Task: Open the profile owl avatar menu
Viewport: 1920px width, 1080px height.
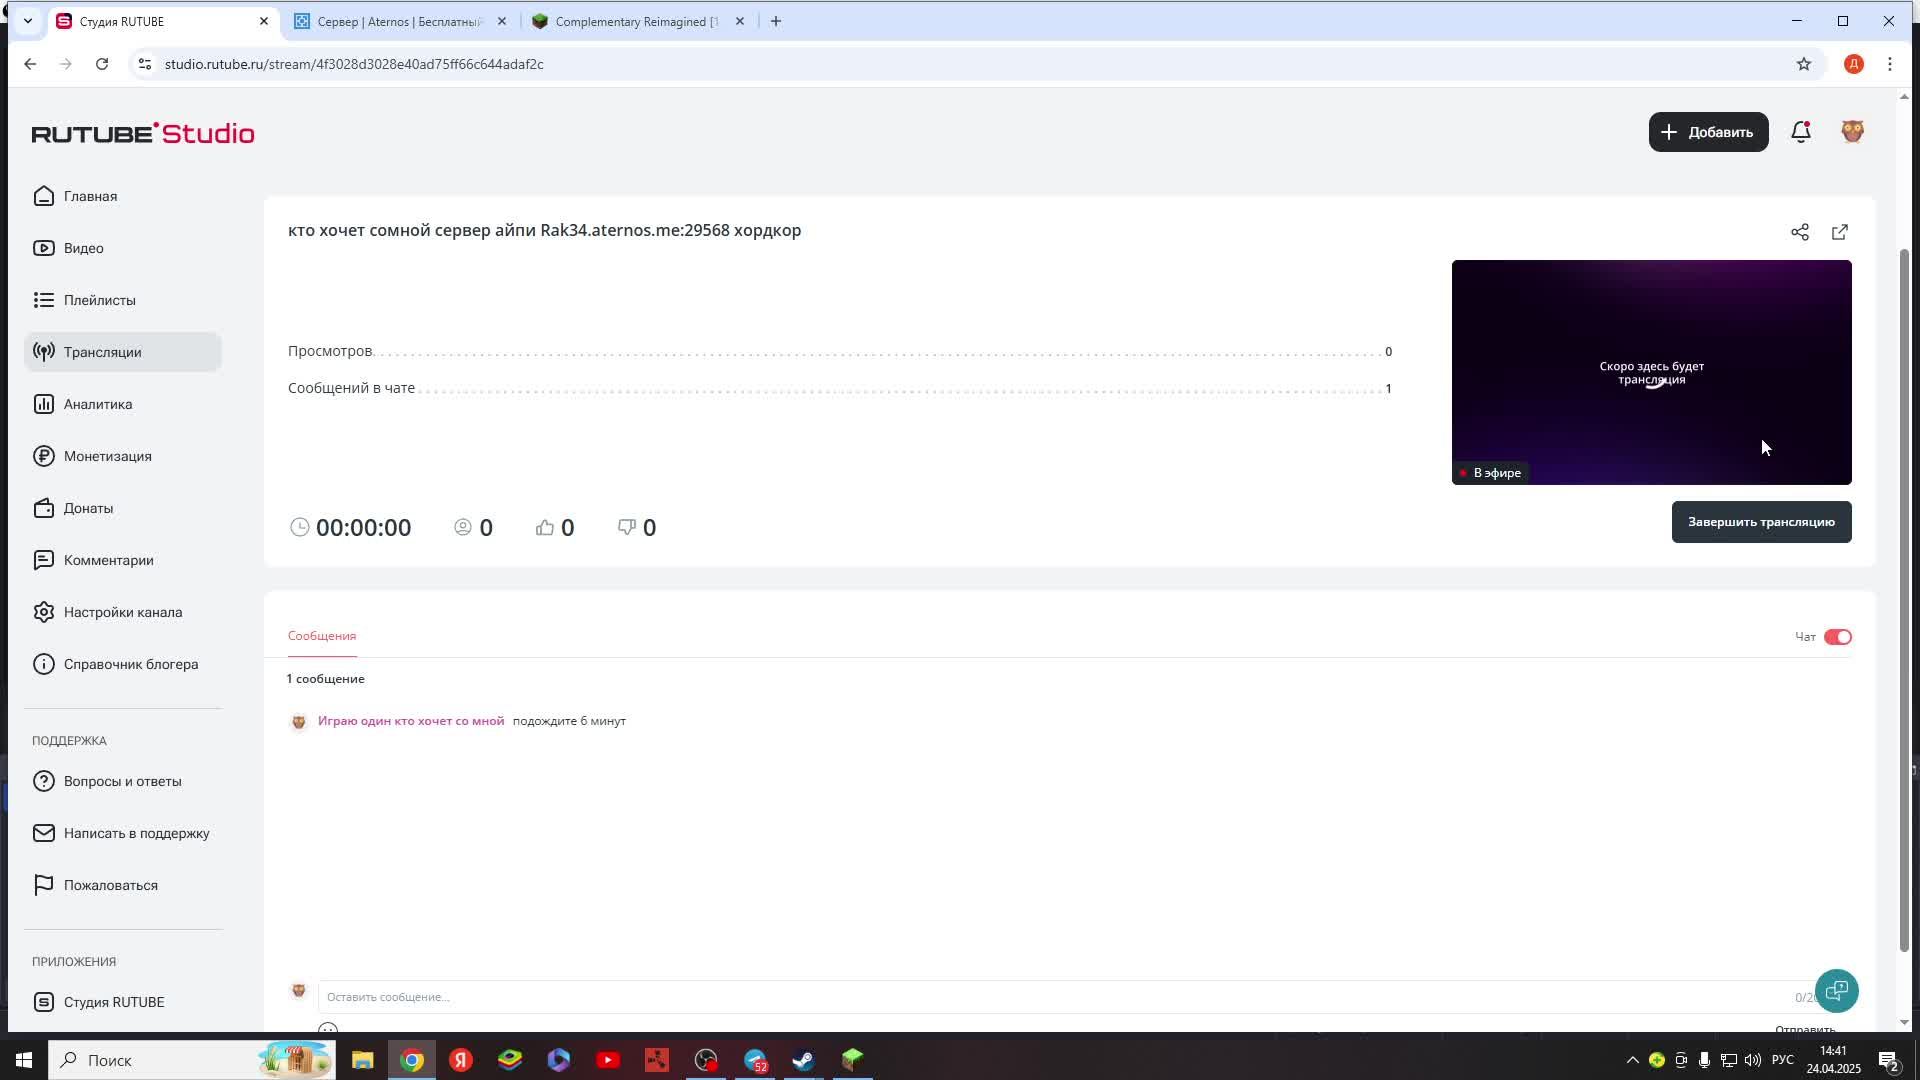Action: tap(1852, 132)
